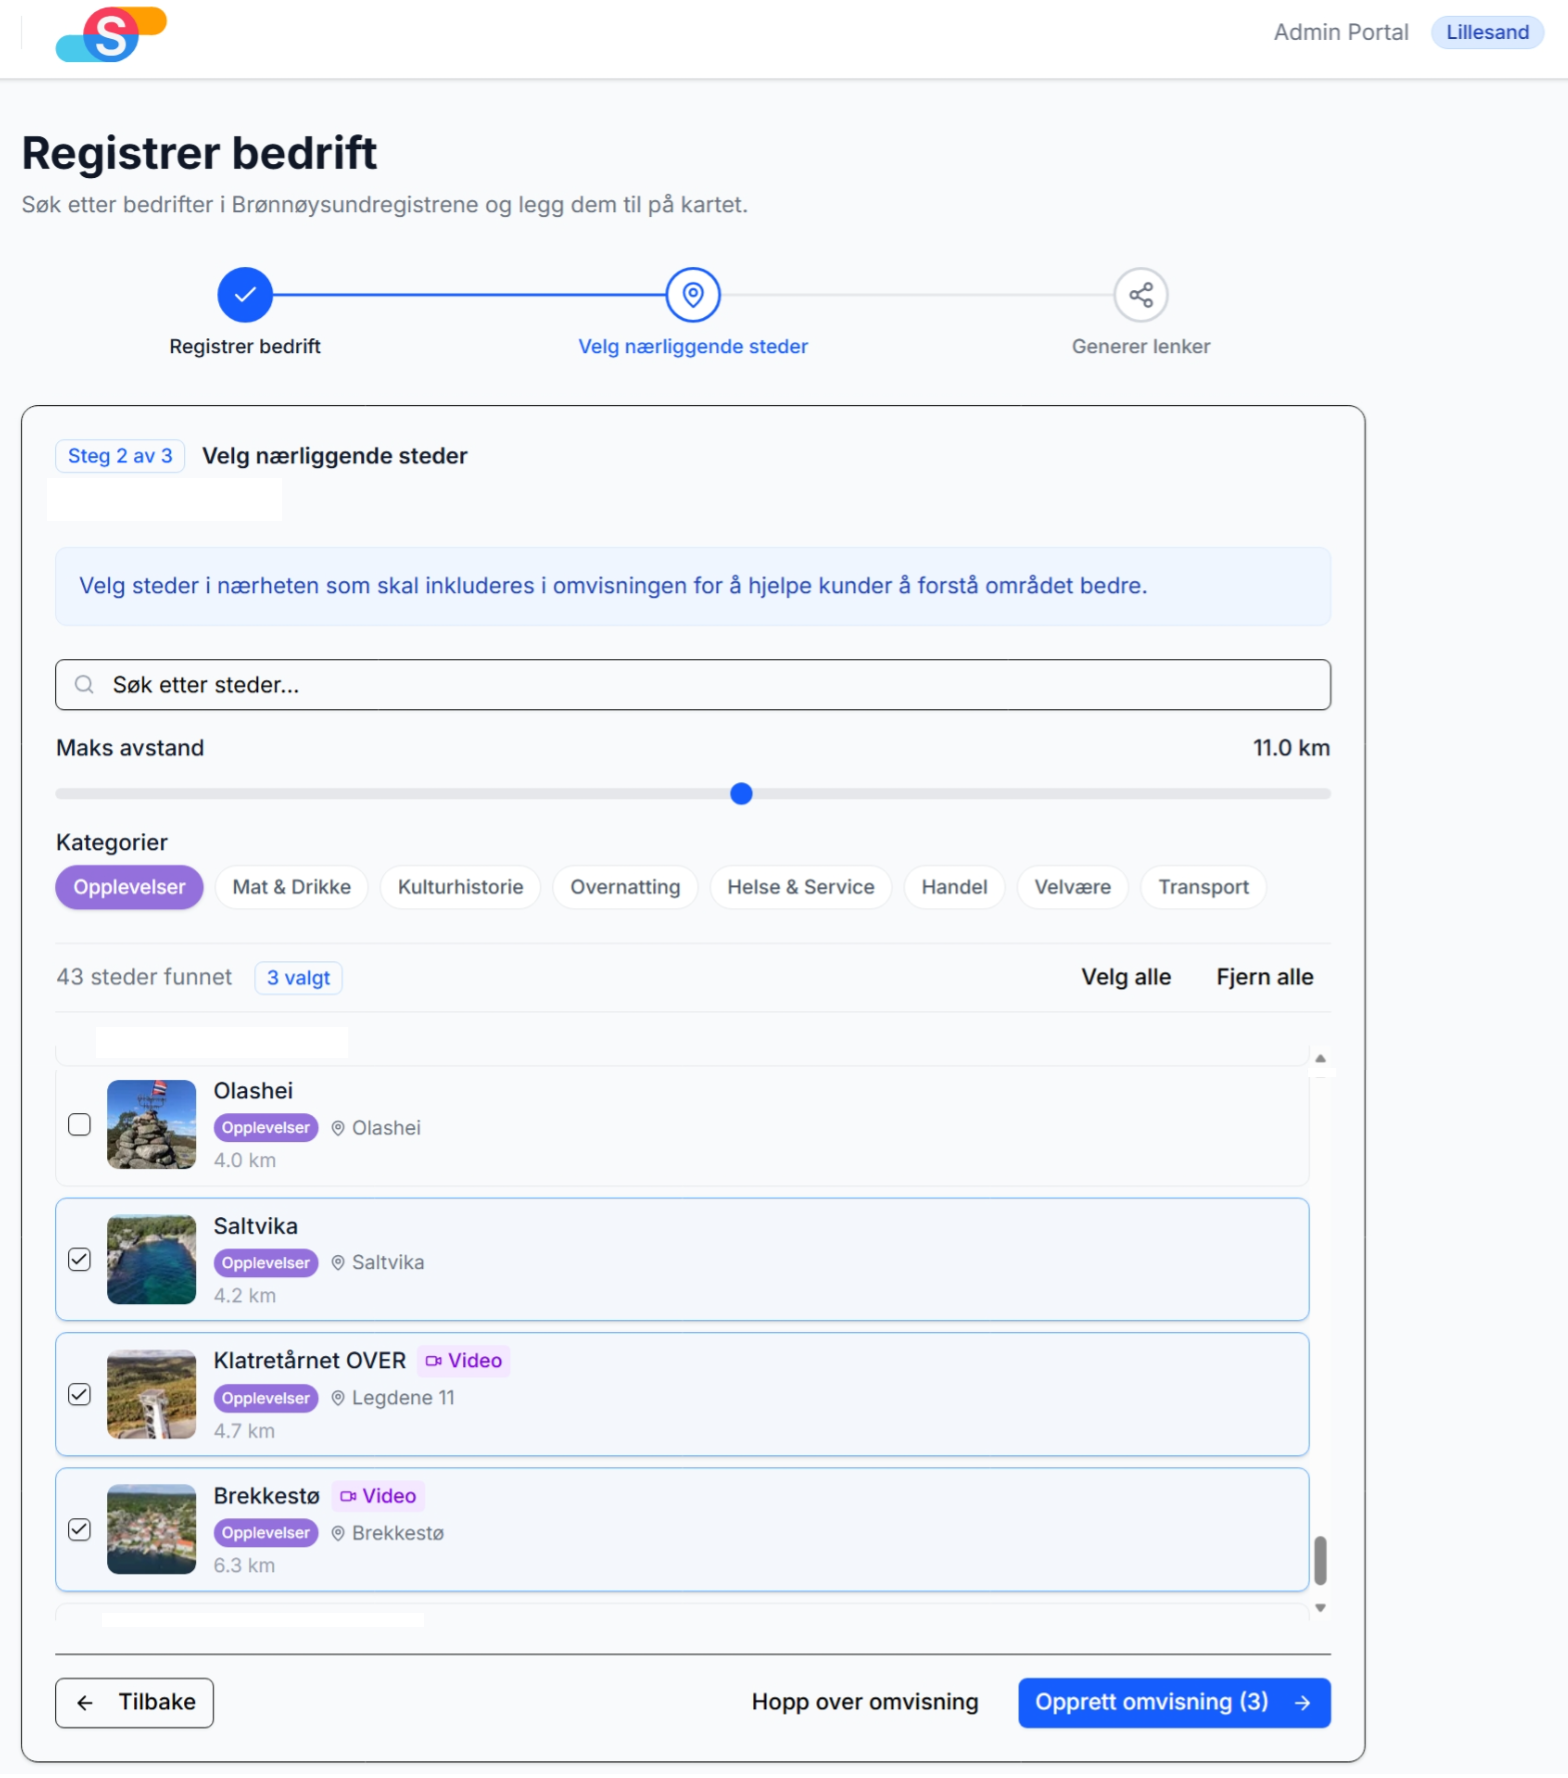Click the share step icon for Generer lenker
Image resolution: width=1568 pixels, height=1778 pixels.
pyautogui.click(x=1140, y=295)
